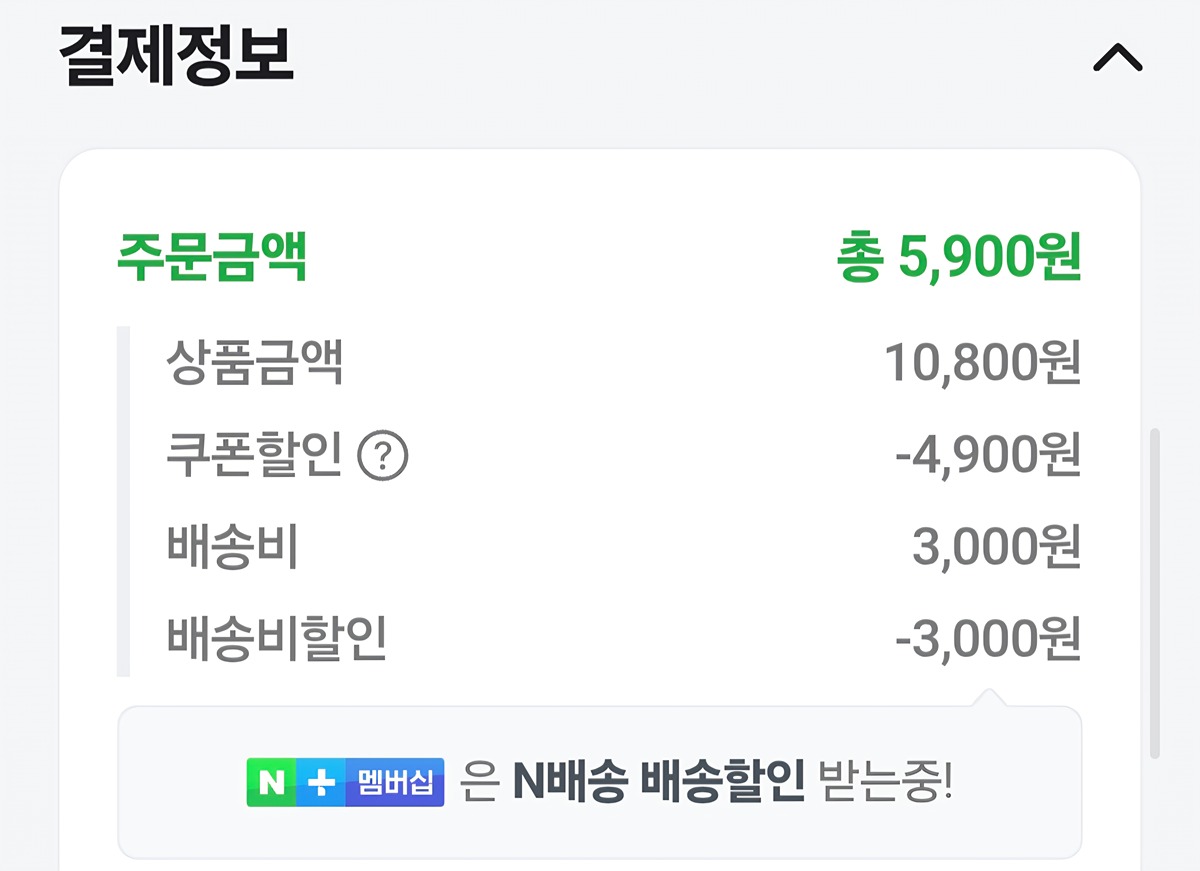Image resolution: width=1200 pixels, height=871 pixels.
Task: Click the shipping fee amount 3,000원
Action: [x=996, y=548]
